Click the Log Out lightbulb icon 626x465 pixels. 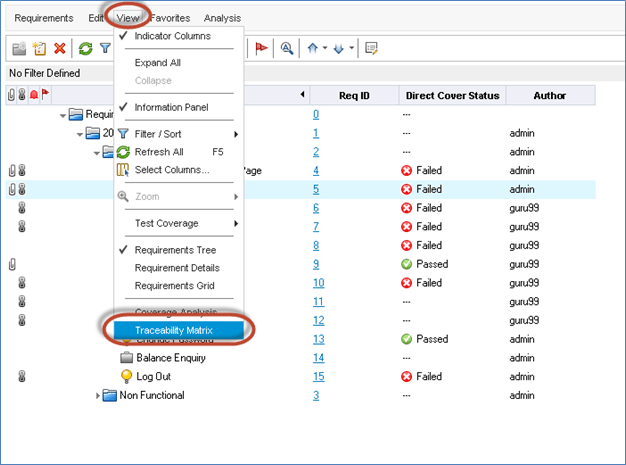[126, 376]
